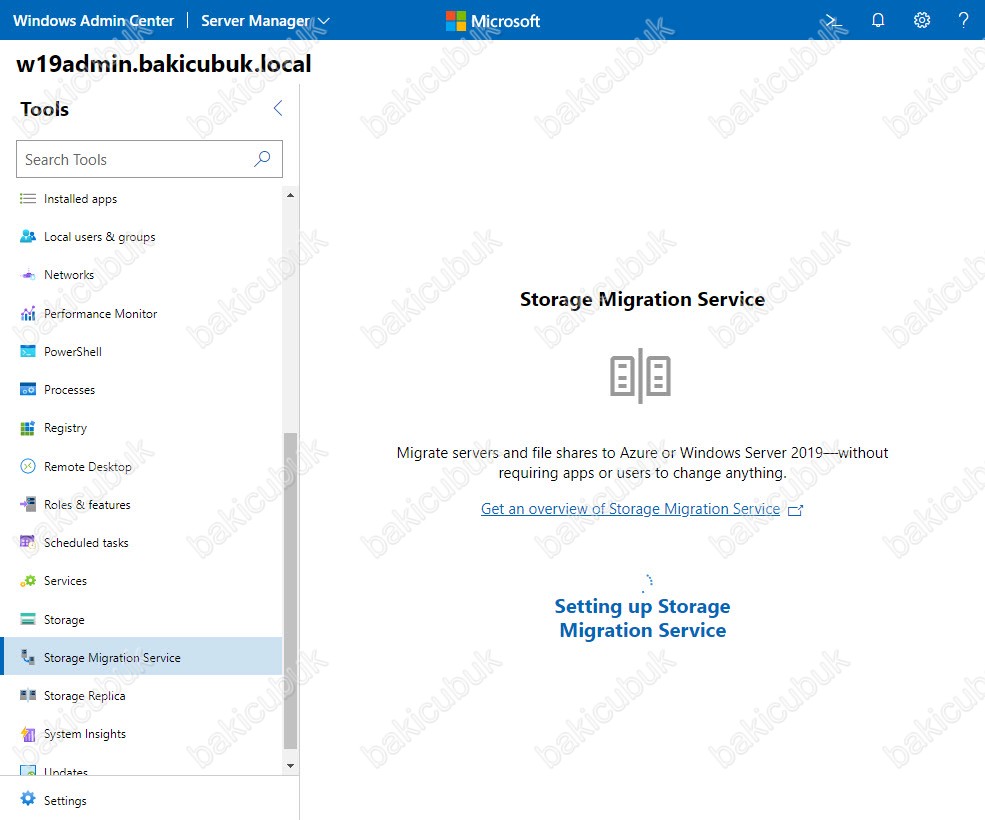Click the Setting up Storage Migration Service text
The height and width of the screenshot is (820, 985).
click(642, 618)
